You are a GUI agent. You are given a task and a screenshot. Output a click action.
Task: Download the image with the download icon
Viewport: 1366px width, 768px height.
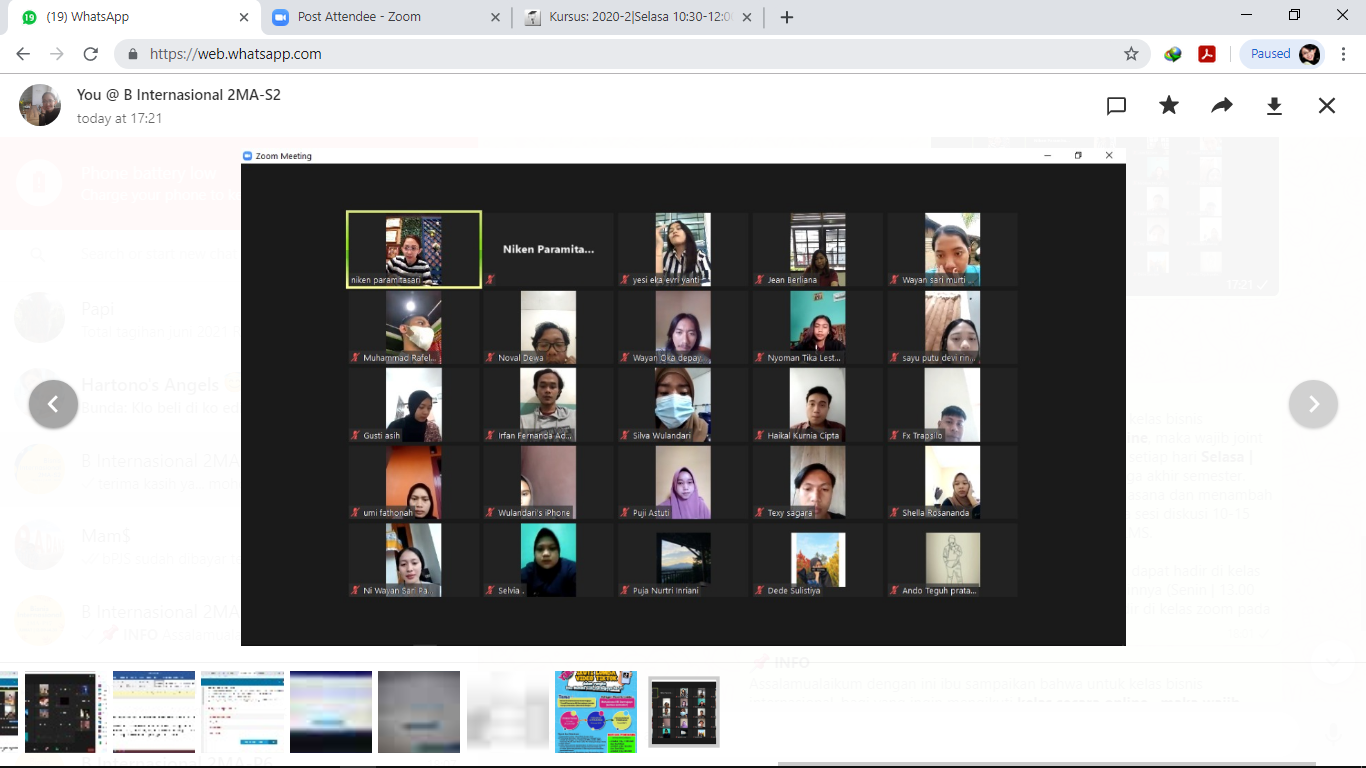1274,106
